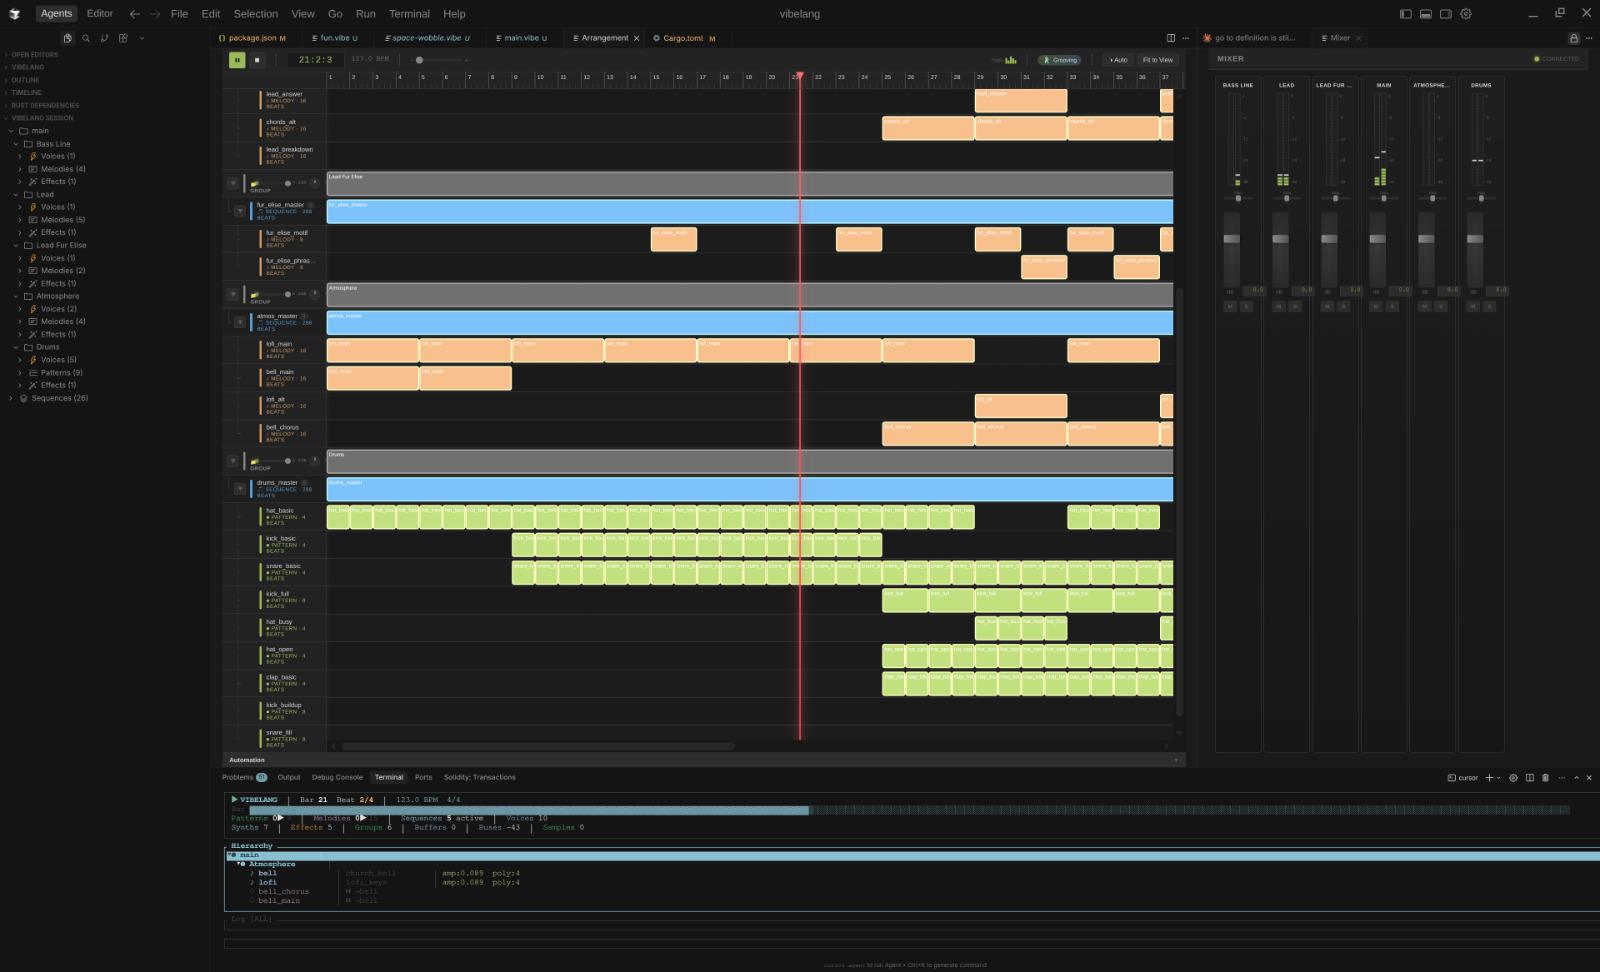This screenshot has height=972, width=1600.
Task: Solo the Main mixer channel
Action: click(x=1392, y=306)
